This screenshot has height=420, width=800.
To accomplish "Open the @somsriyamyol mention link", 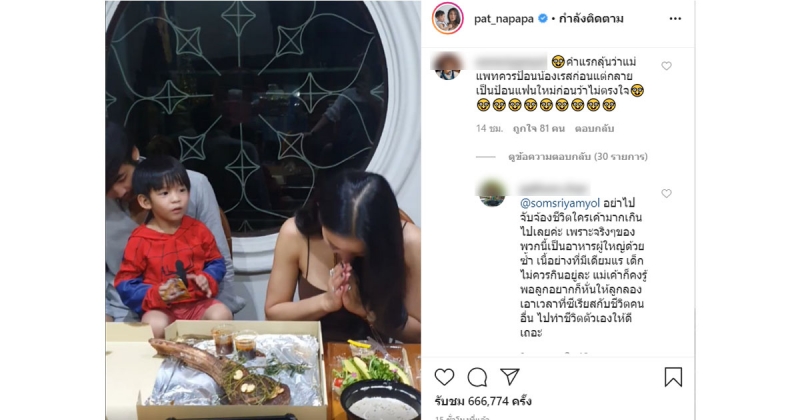I will click(560, 204).
